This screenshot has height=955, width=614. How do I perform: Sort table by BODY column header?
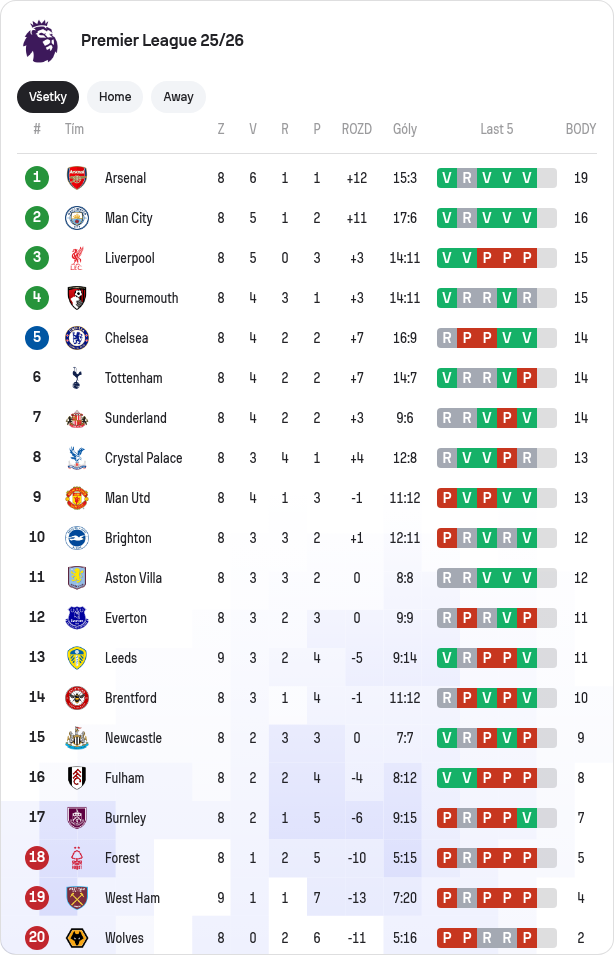coord(580,129)
